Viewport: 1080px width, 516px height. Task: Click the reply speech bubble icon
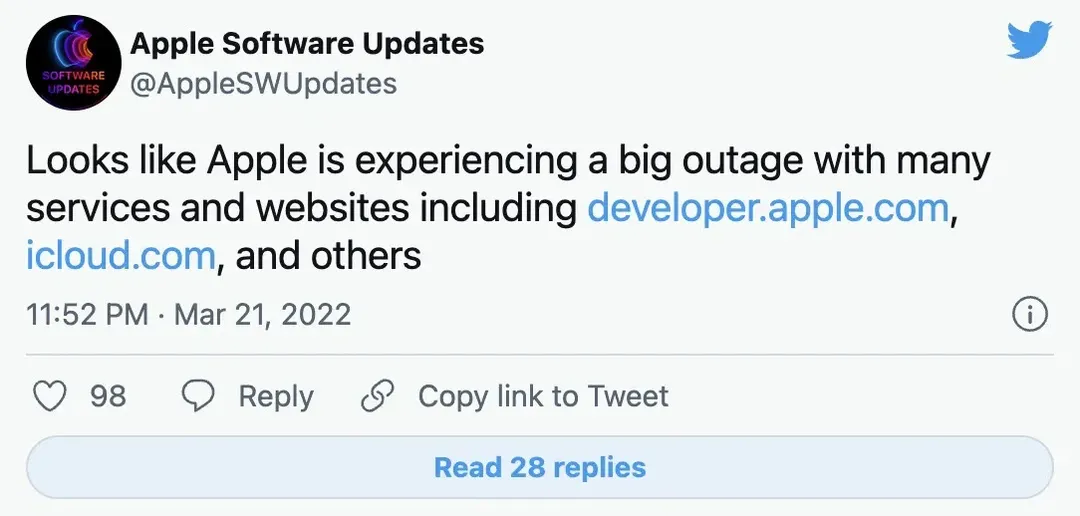pos(198,397)
